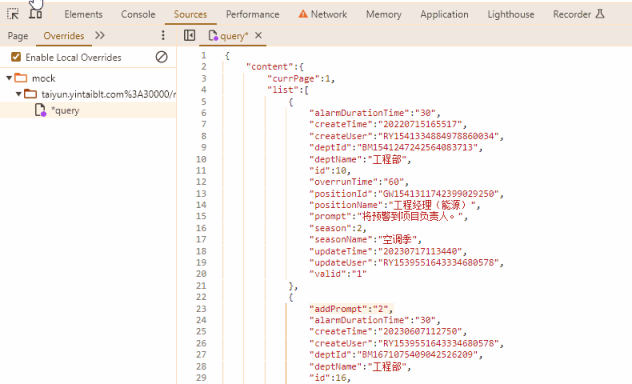Click the "season":2 line
The width and height of the screenshot is (632, 384).
338,228
